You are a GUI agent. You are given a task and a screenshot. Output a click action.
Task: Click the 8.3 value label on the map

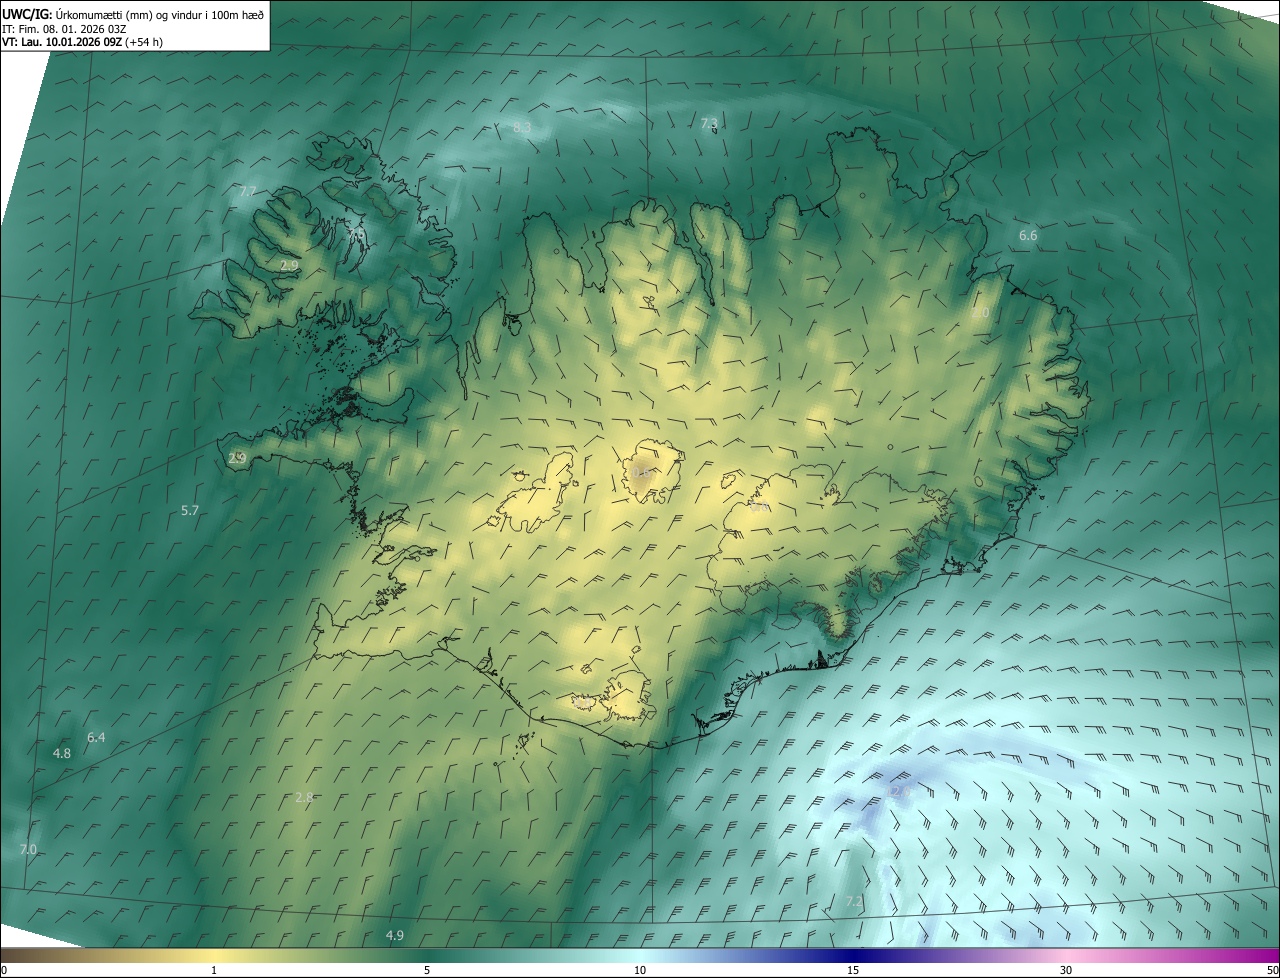coord(522,128)
